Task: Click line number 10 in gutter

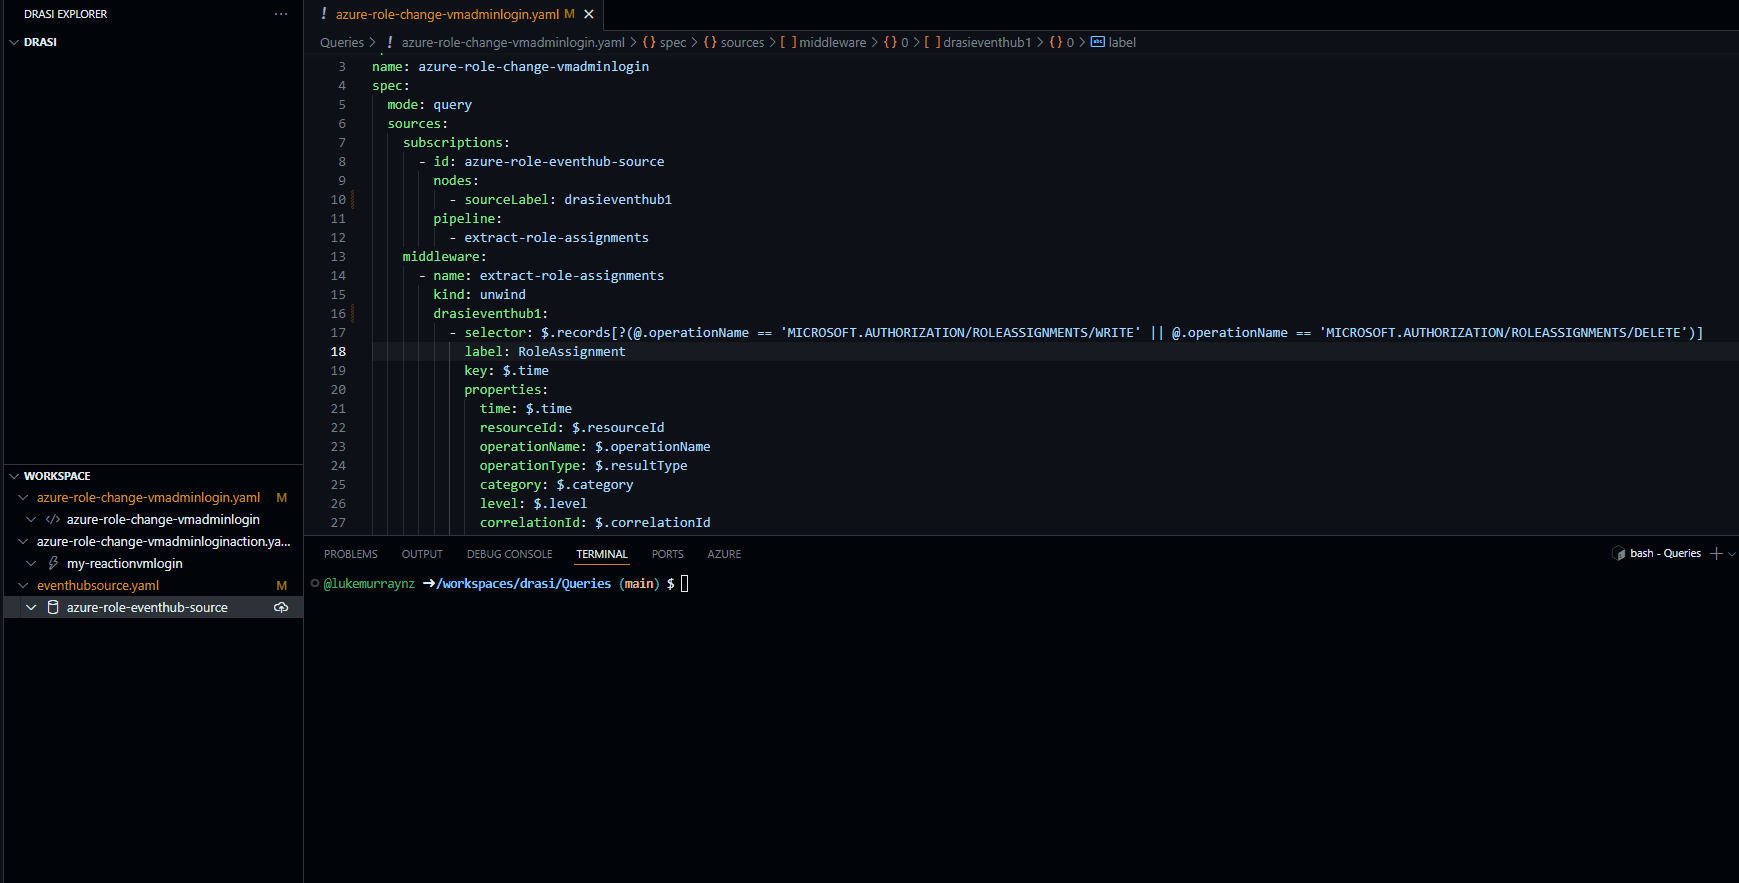Action: (x=338, y=199)
